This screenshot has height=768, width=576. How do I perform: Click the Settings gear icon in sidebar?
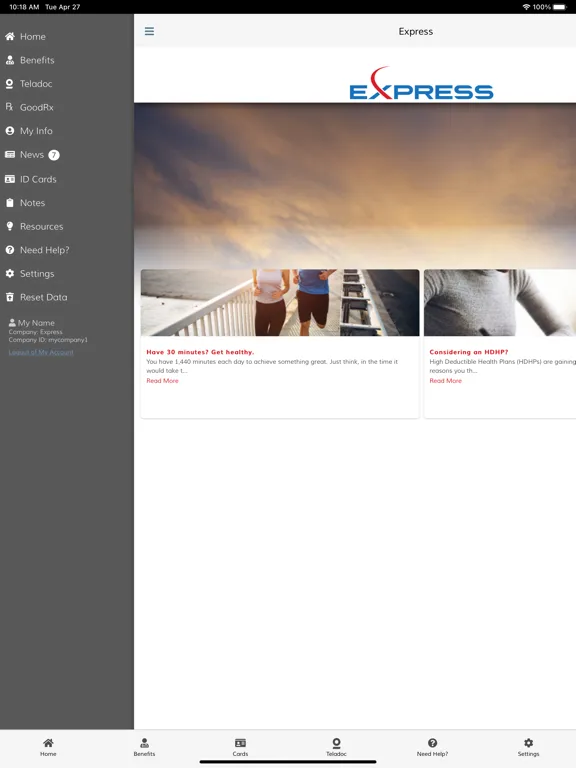10,273
